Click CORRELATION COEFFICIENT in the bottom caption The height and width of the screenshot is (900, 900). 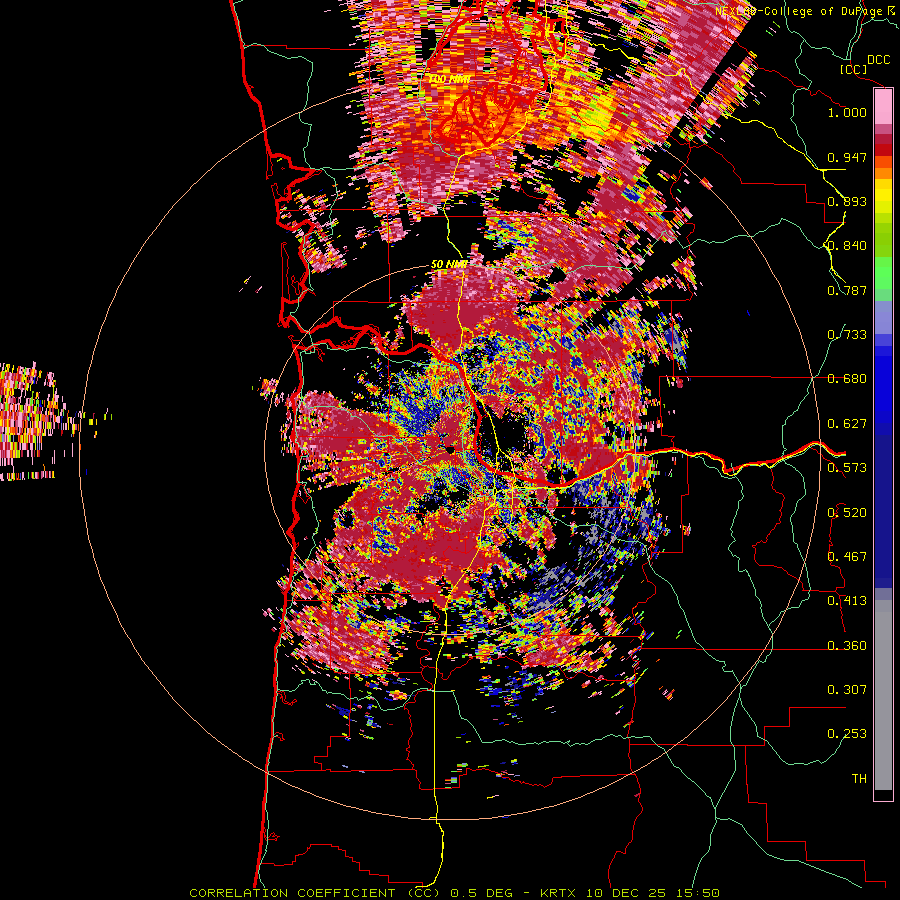293,893
